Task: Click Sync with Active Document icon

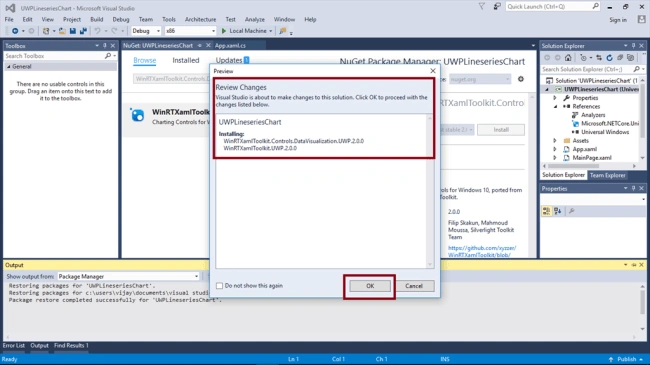Action: point(599,58)
